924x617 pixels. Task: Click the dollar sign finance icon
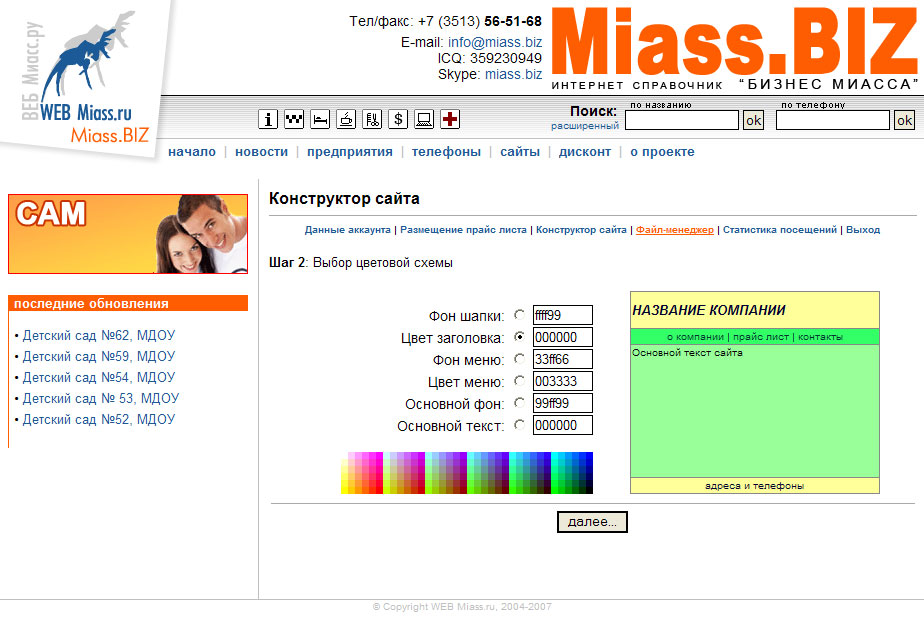[398, 119]
